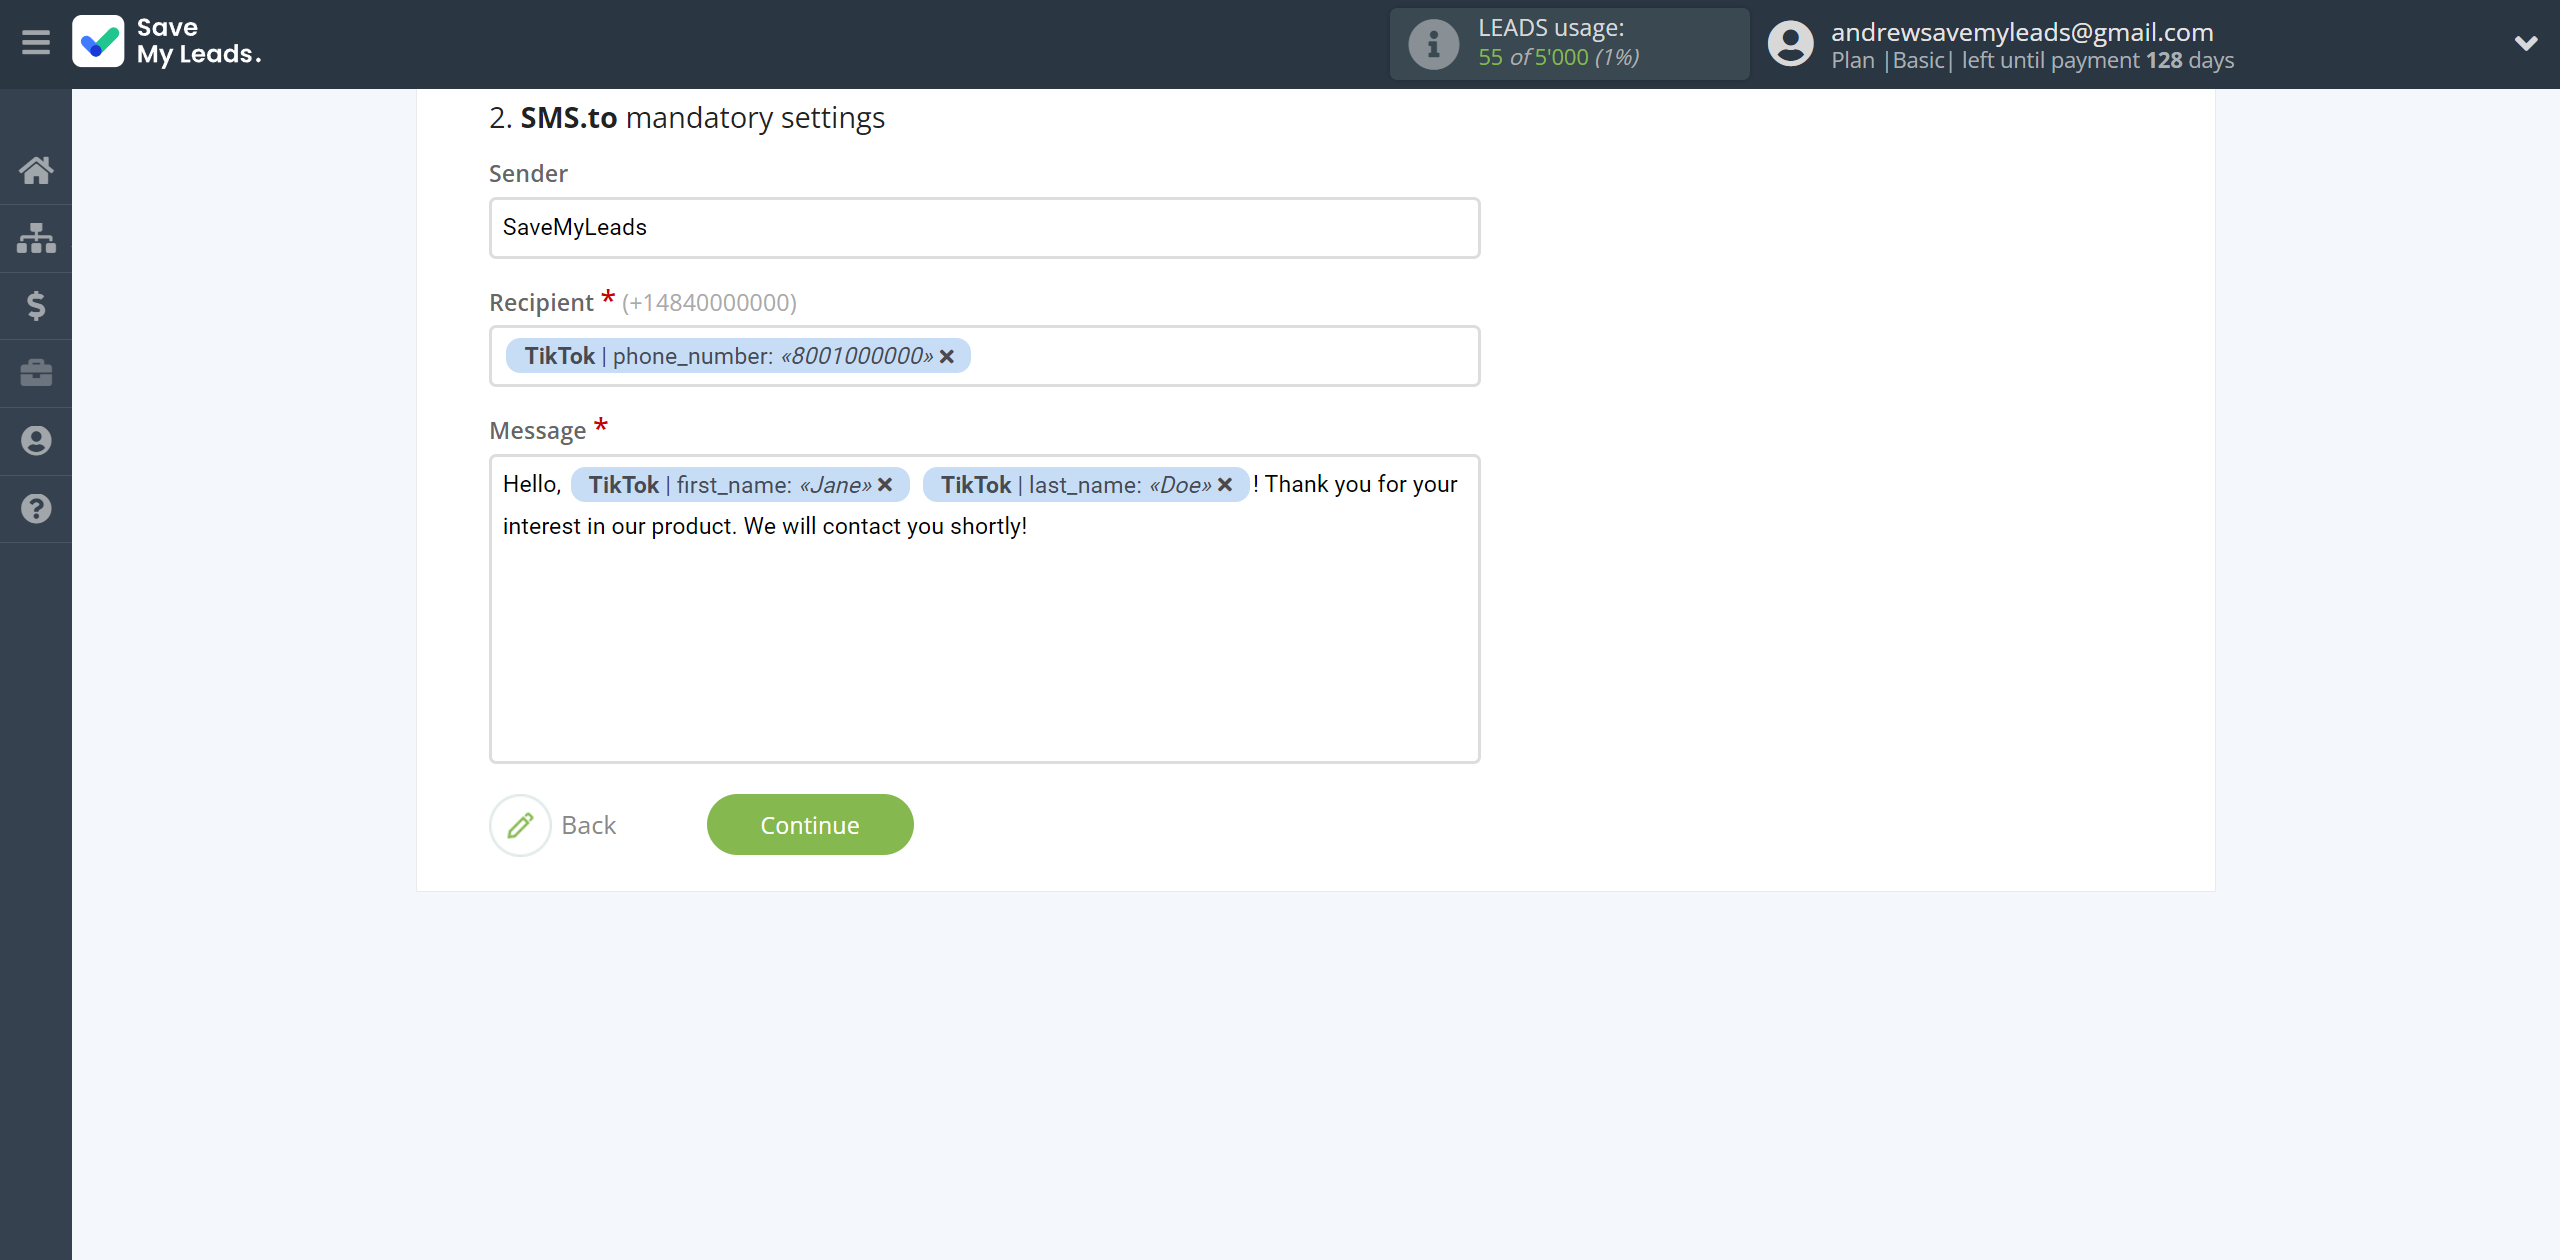The height and width of the screenshot is (1260, 2560).
Task: Click the Message label
Action: (x=537, y=431)
